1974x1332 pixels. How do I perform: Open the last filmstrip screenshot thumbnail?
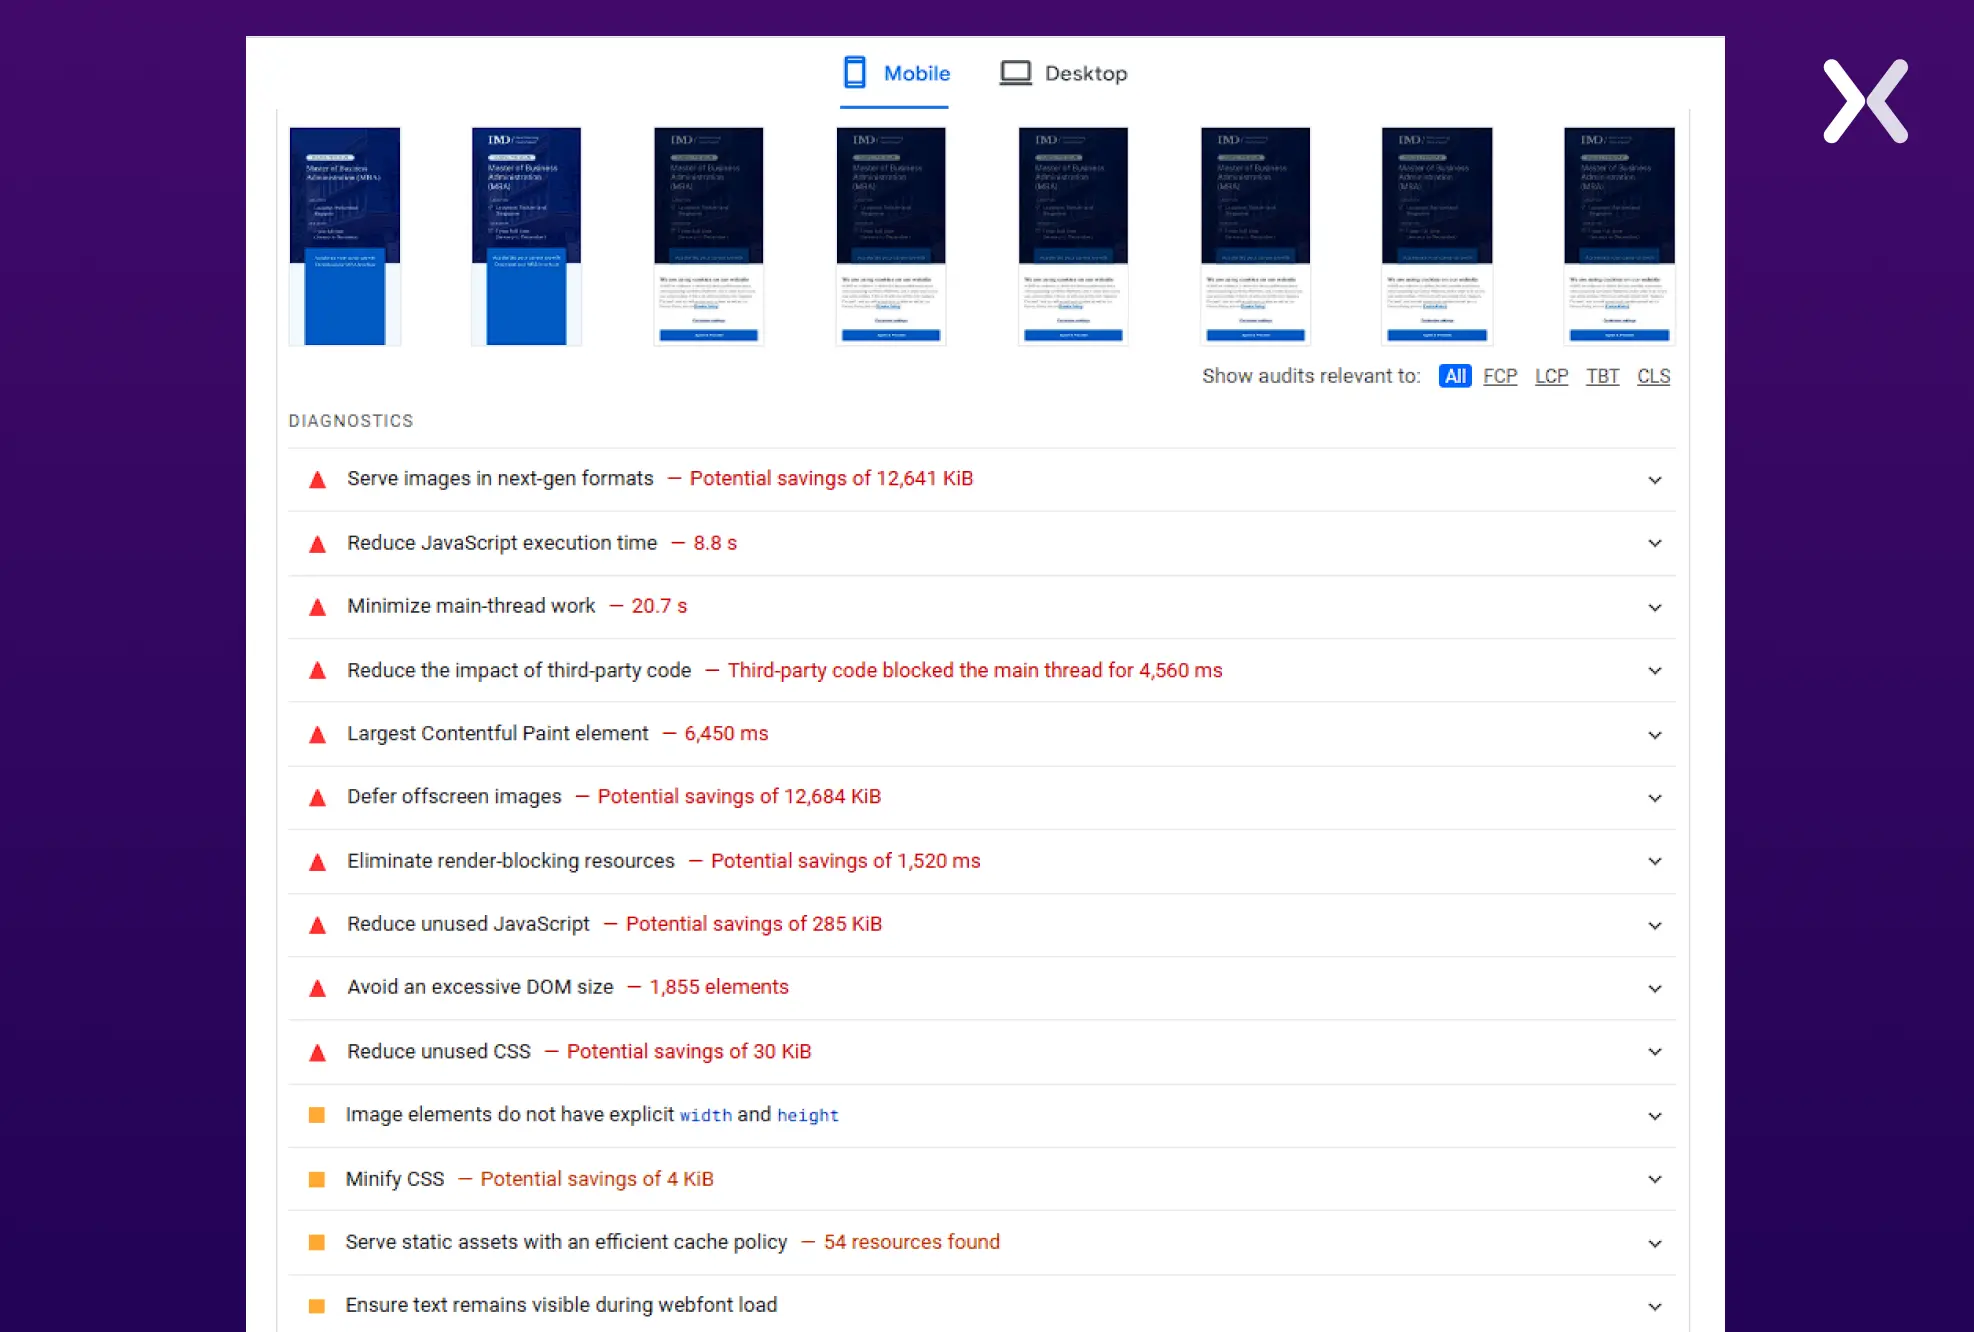coord(1619,236)
